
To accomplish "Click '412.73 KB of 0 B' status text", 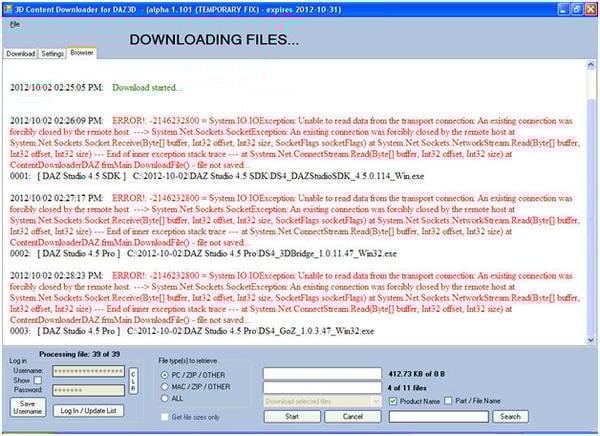I will pyautogui.click(x=416, y=374).
